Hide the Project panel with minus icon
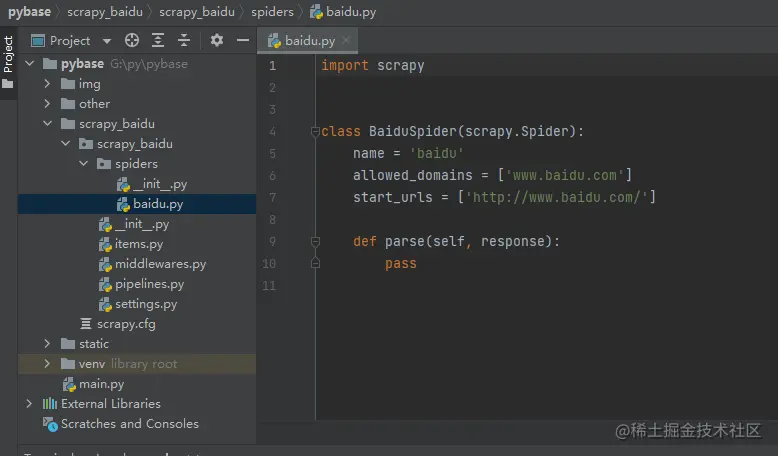778x456 pixels. pos(243,40)
